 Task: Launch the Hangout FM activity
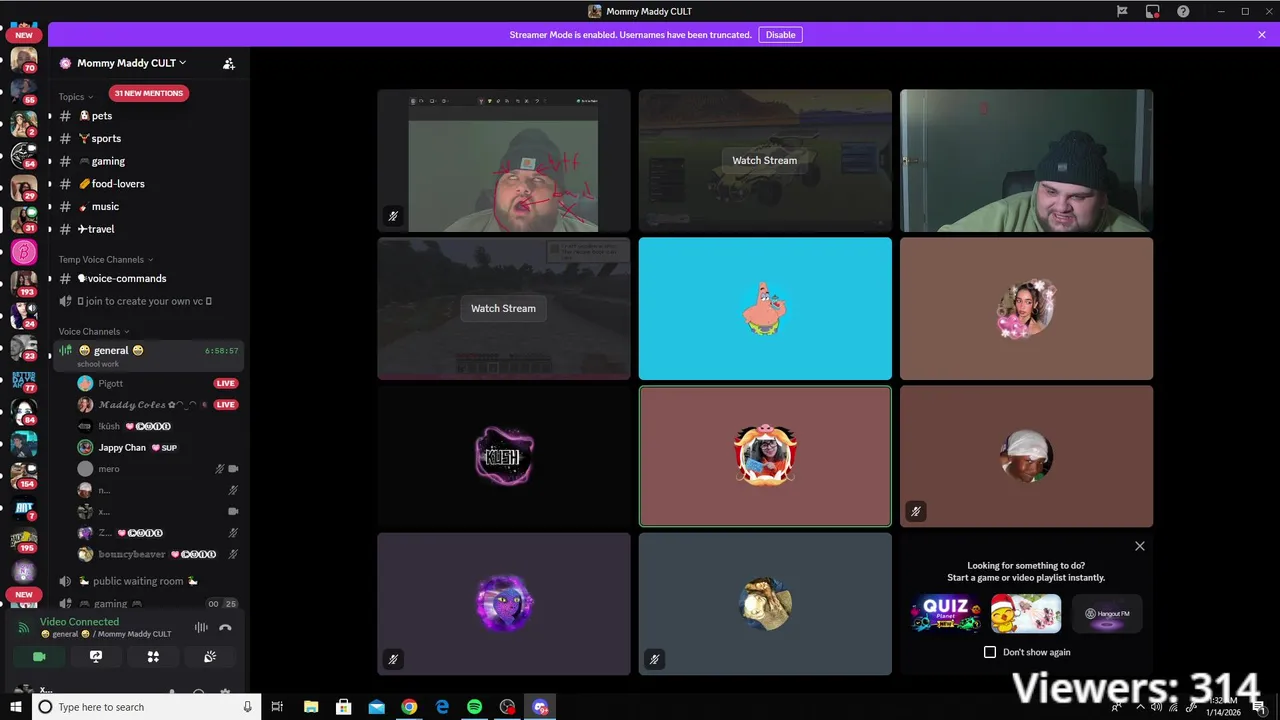click(1107, 613)
